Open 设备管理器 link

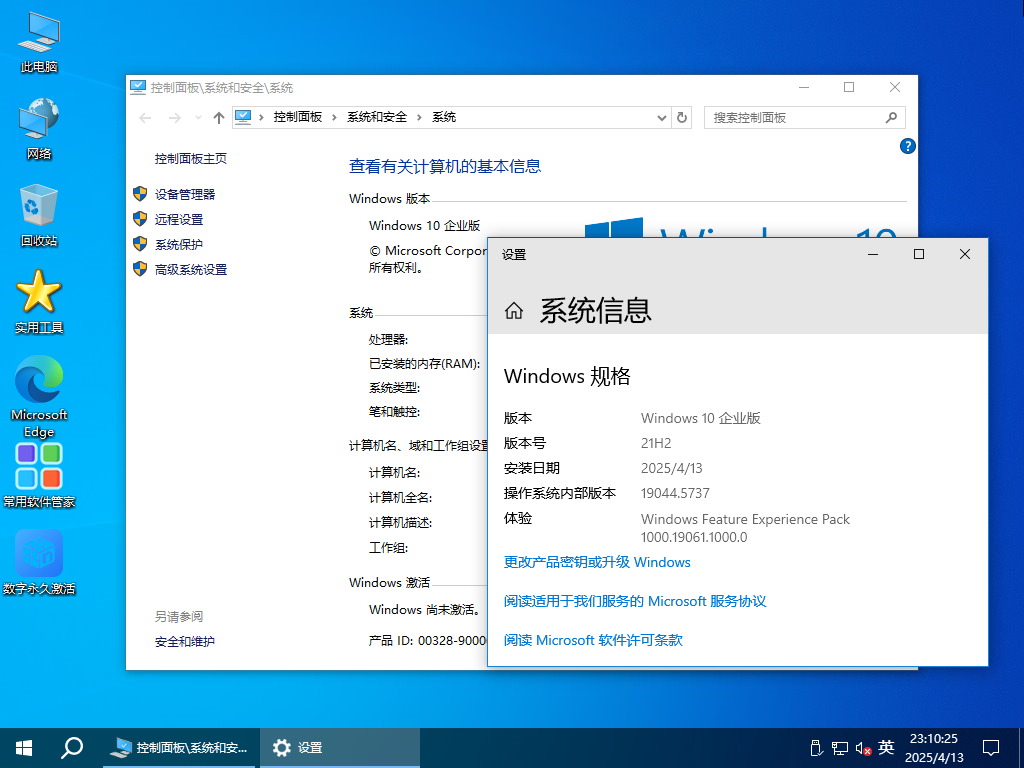click(x=185, y=195)
